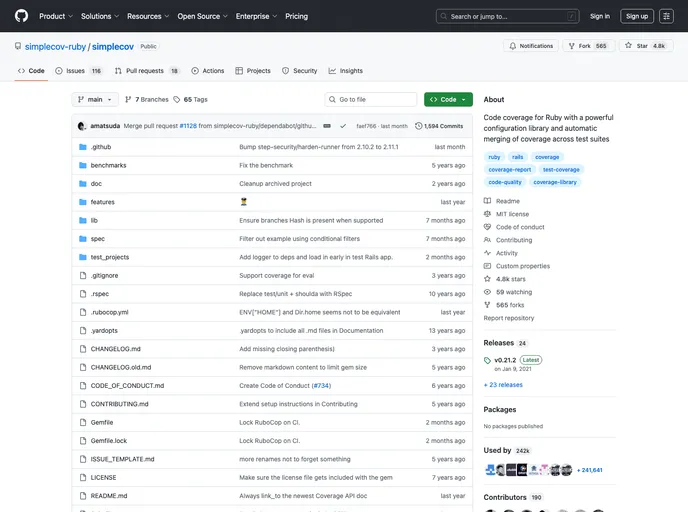Click the Readme book icon
This screenshot has width=688, height=512.
(487, 201)
